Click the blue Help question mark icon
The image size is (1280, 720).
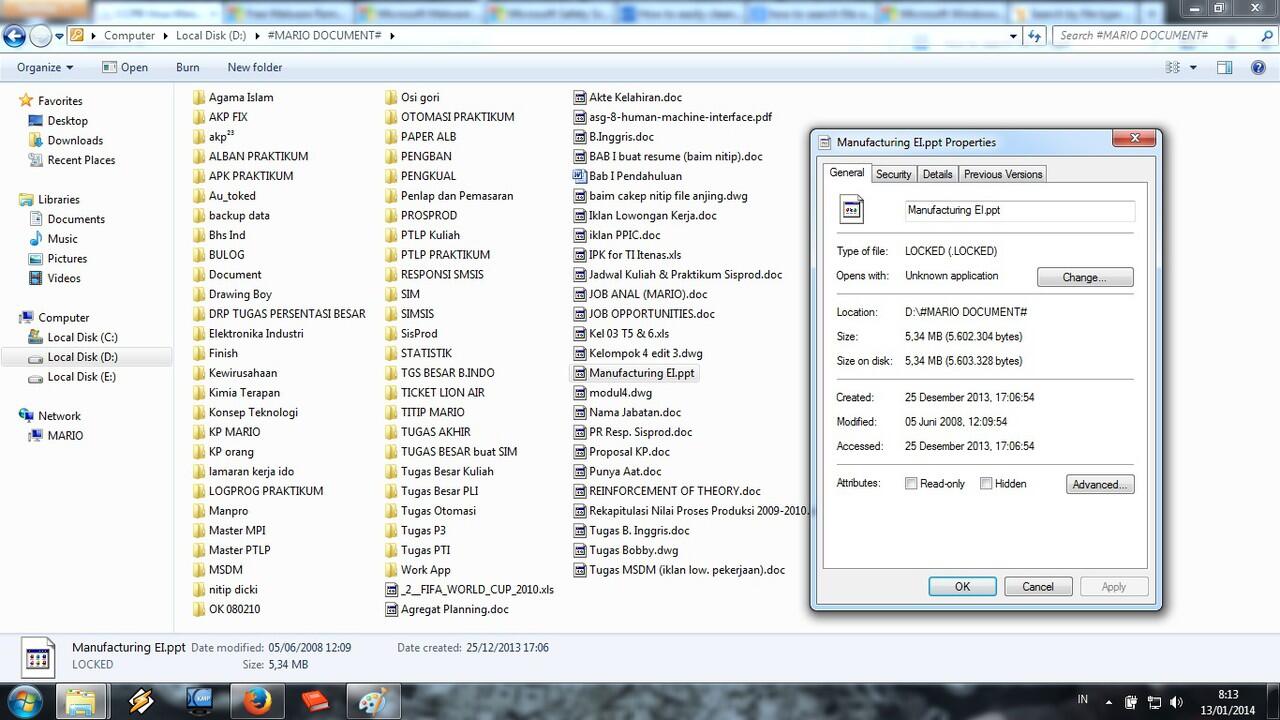click(x=1258, y=67)
